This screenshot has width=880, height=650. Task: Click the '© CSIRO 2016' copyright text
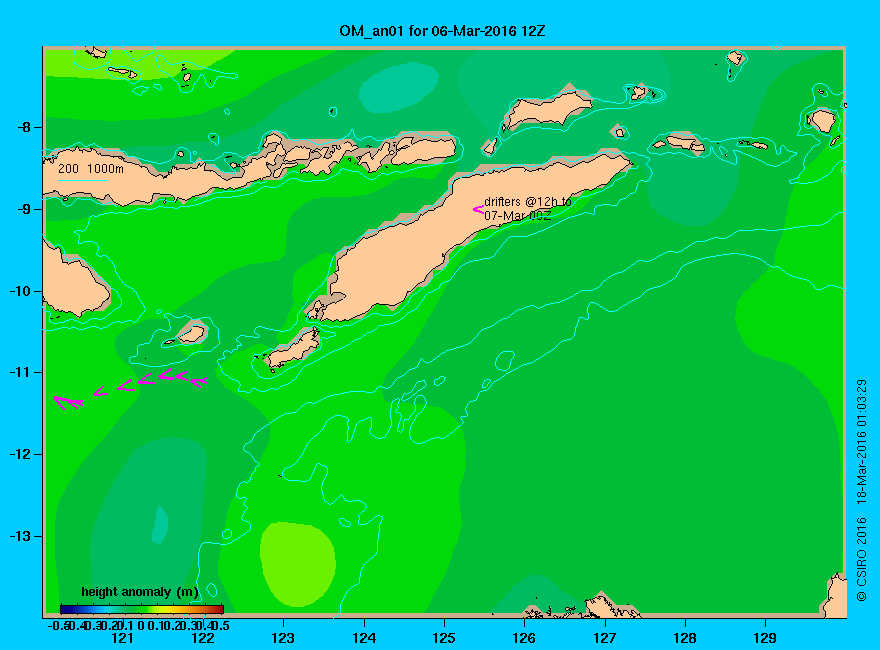(x=861, y=560)
